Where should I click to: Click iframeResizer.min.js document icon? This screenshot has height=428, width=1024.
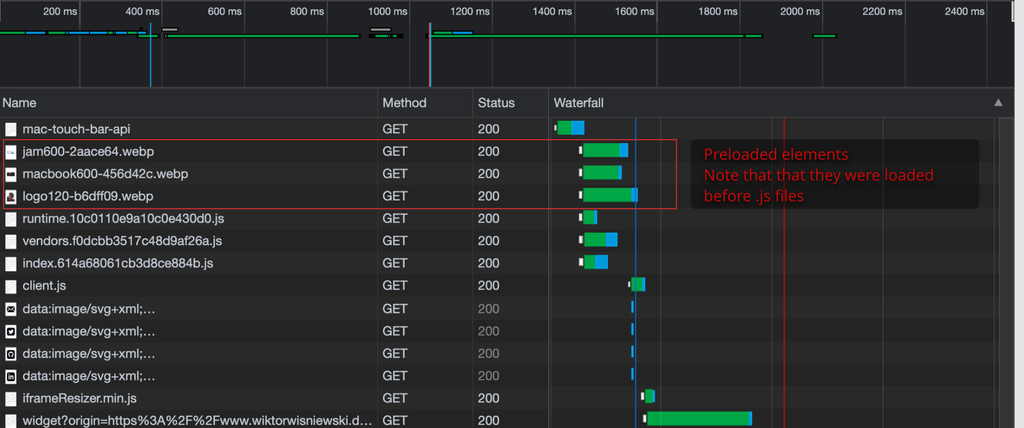10,398
